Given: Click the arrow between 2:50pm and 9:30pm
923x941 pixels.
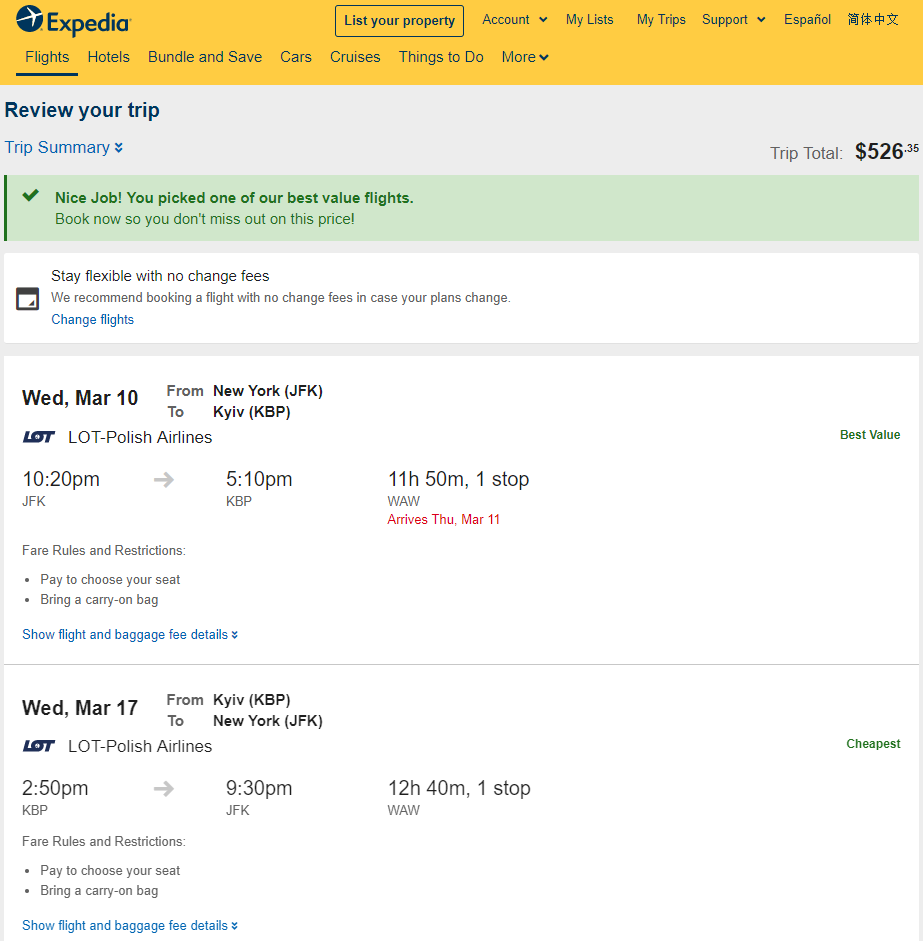Looking at the screenshot, I should coord(163,789).
